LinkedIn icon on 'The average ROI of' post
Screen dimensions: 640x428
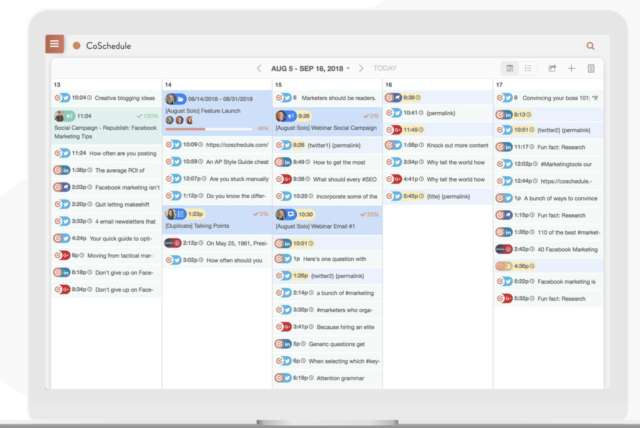[x=66, y=170]
